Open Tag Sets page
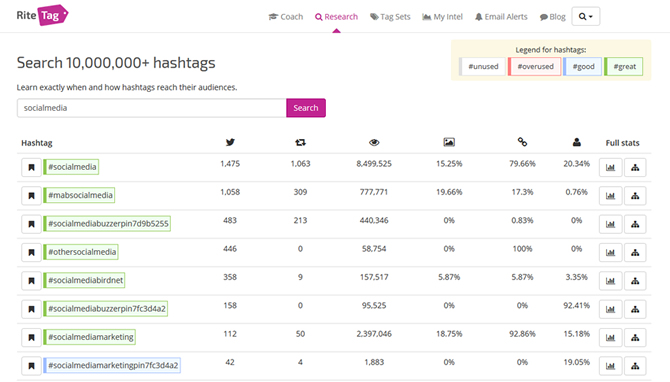670x382 pixels. 390,17
